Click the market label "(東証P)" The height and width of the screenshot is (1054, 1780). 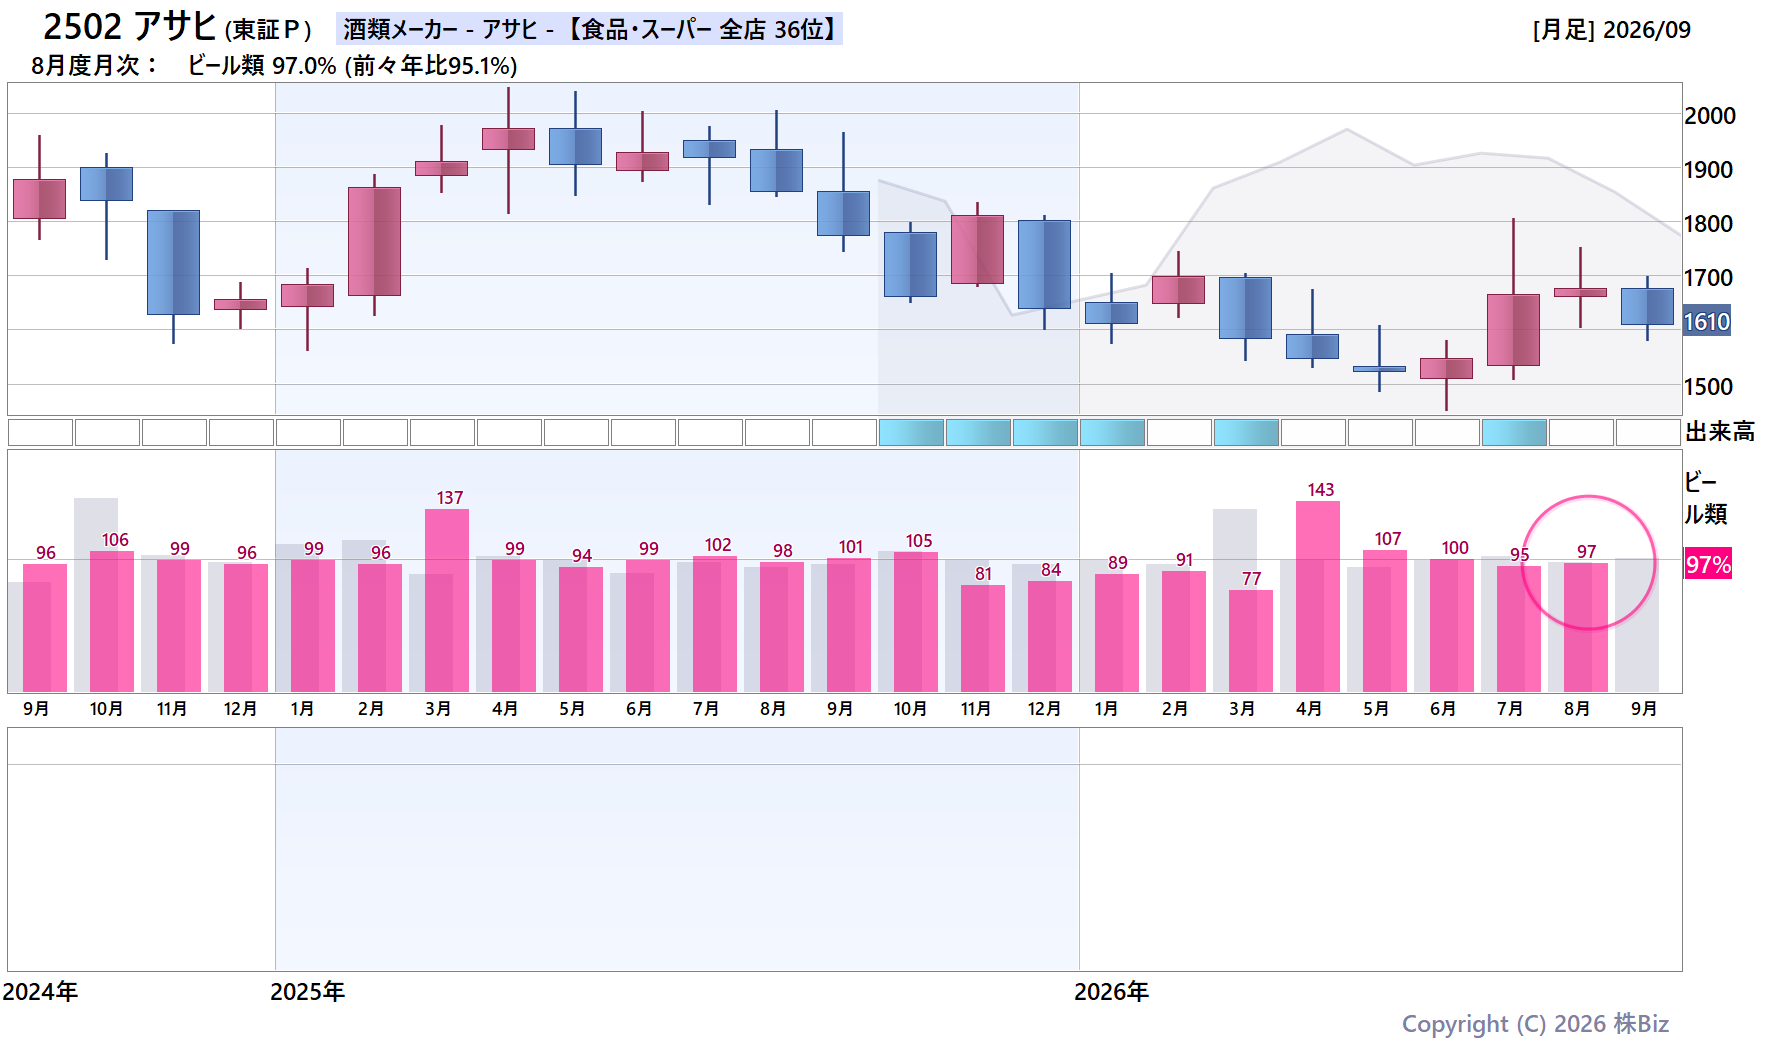[x=268, y=30]
